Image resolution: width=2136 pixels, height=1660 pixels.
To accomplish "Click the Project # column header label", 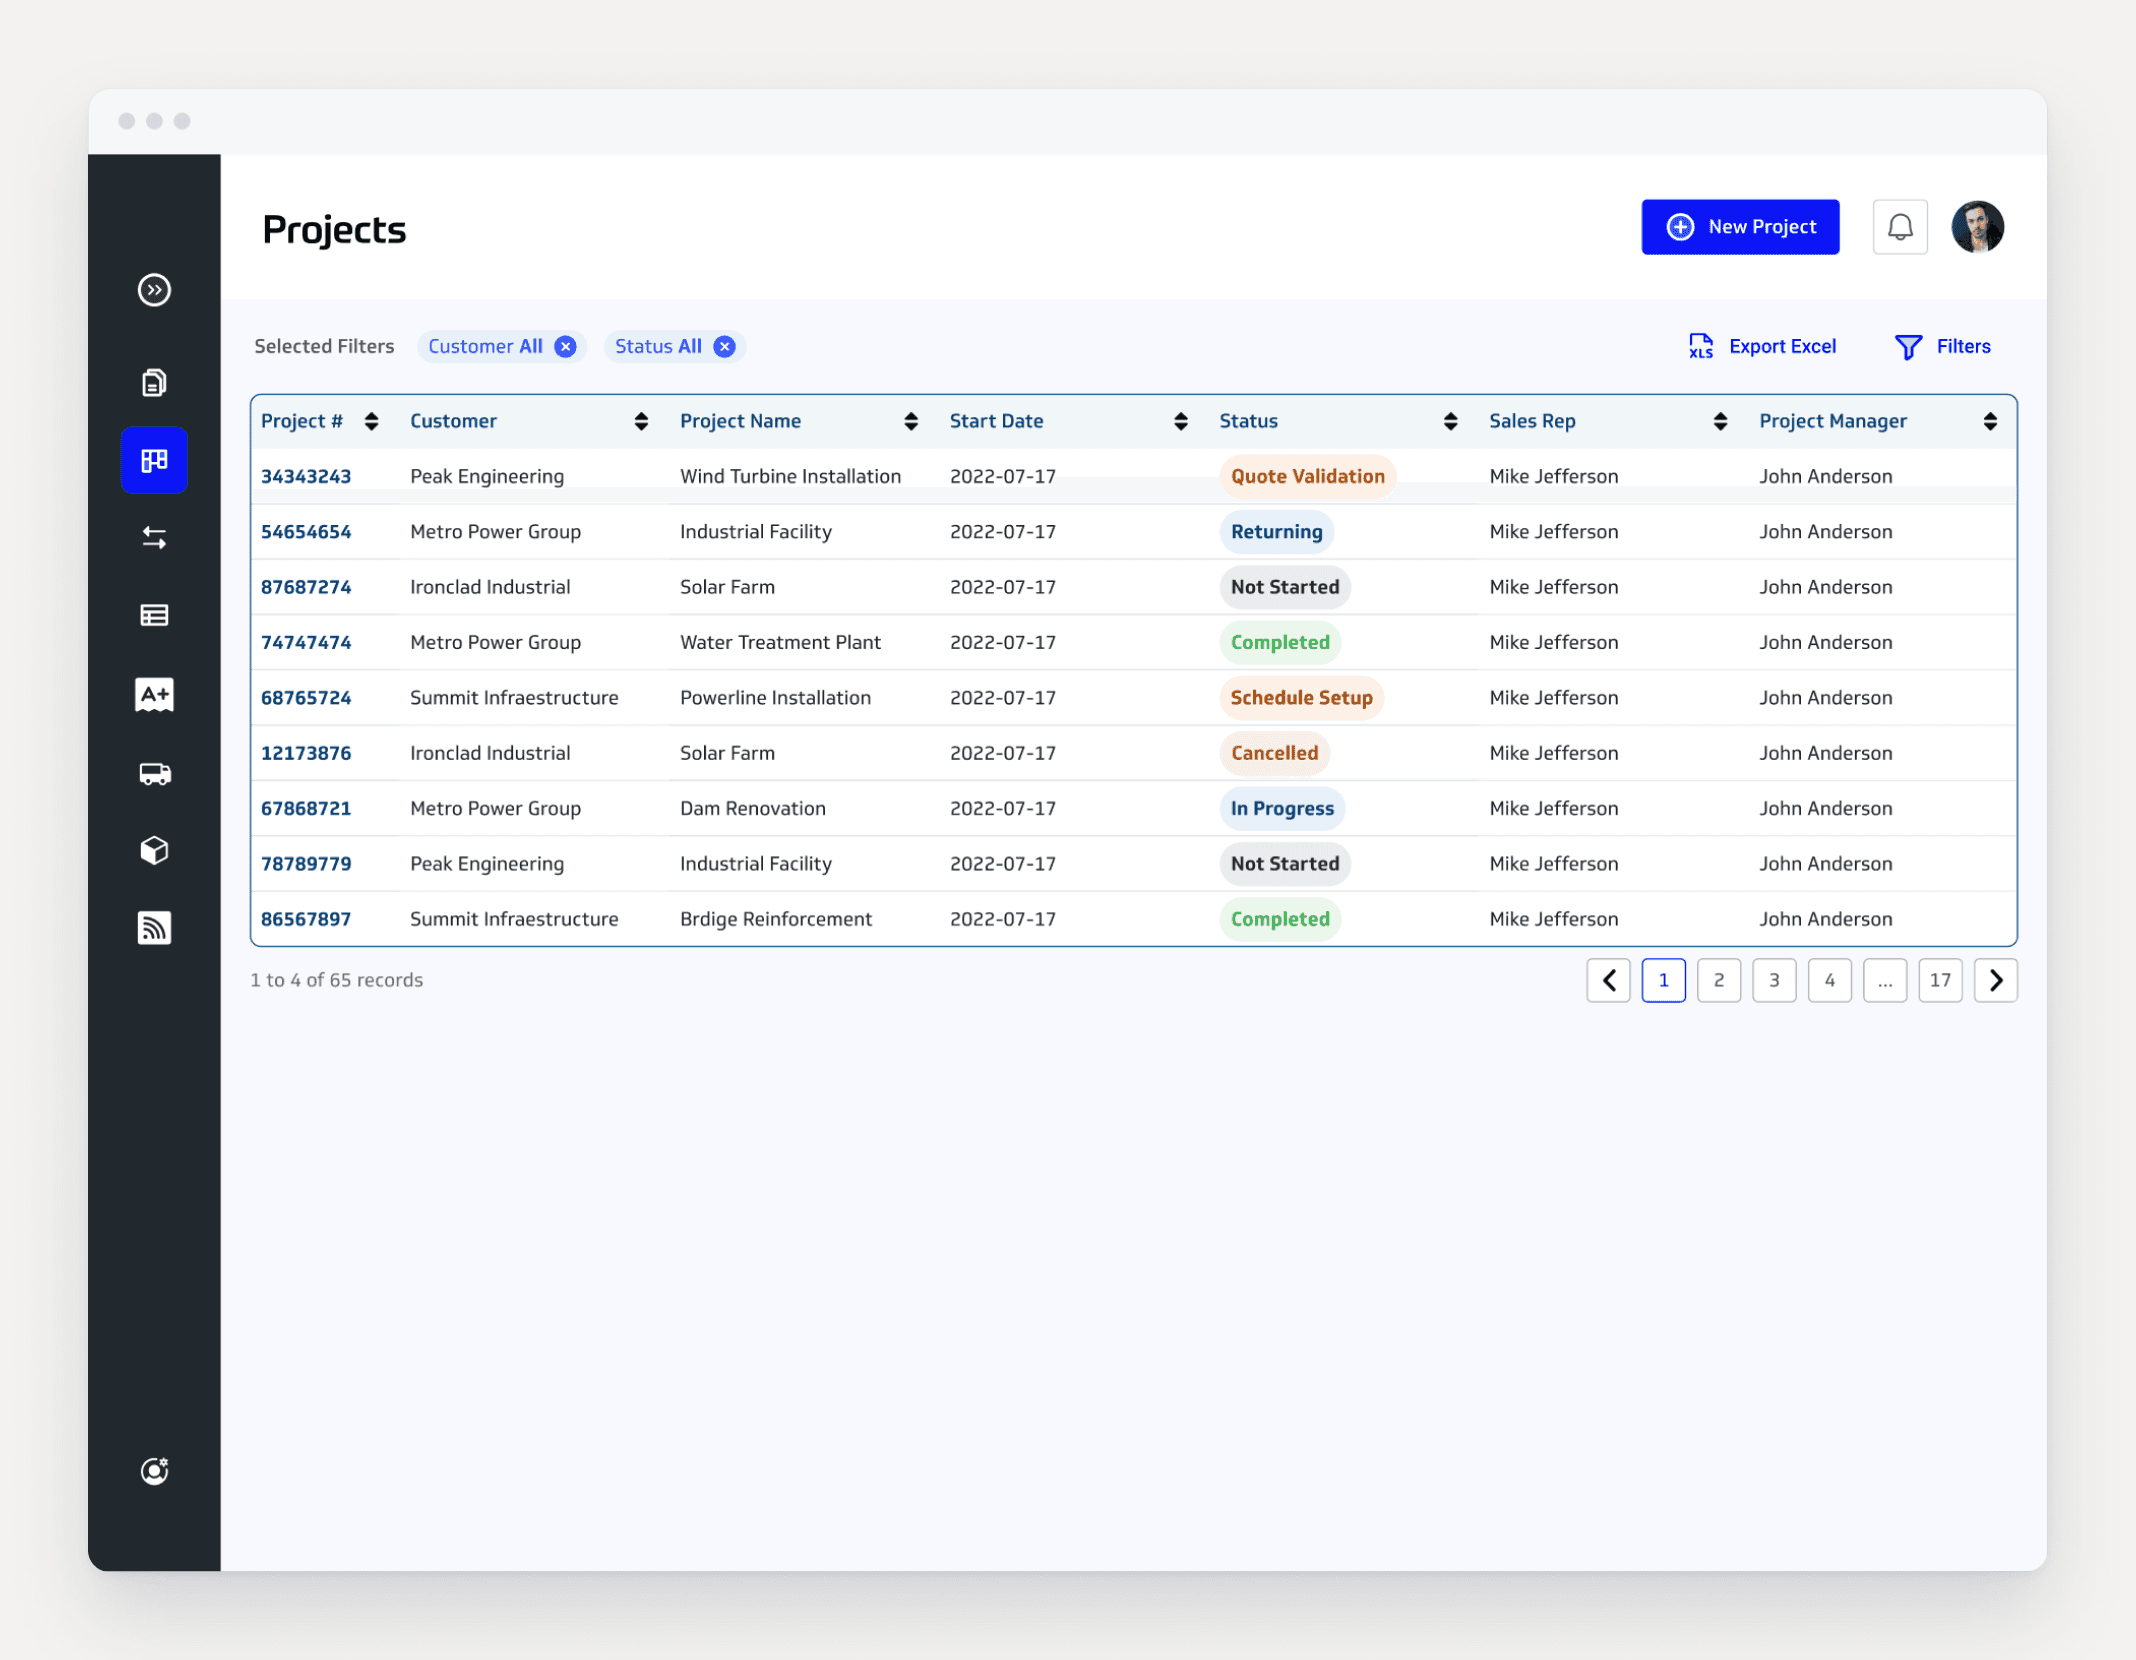I will pos(302,421).
